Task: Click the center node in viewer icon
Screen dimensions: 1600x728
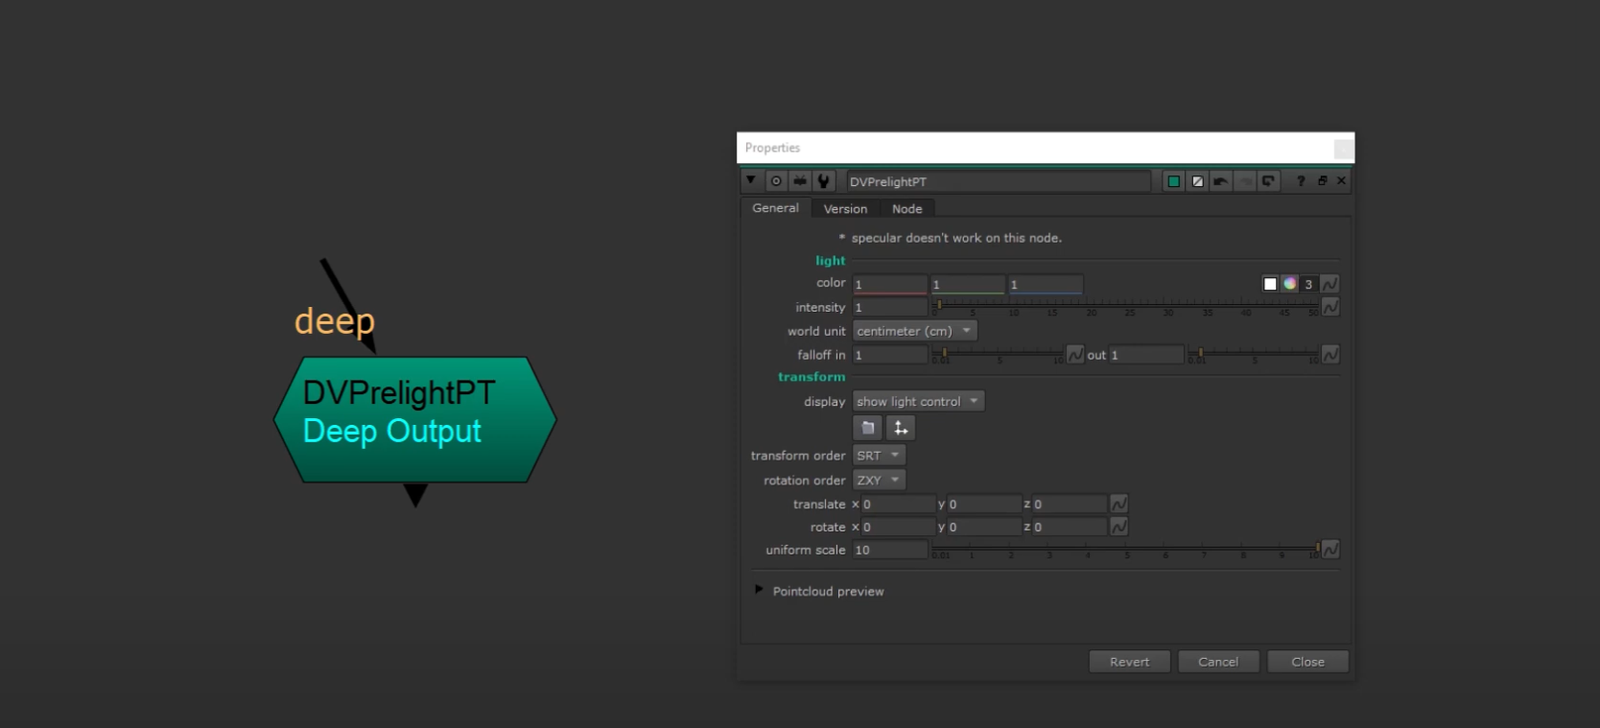Action: tap(776, 181)
